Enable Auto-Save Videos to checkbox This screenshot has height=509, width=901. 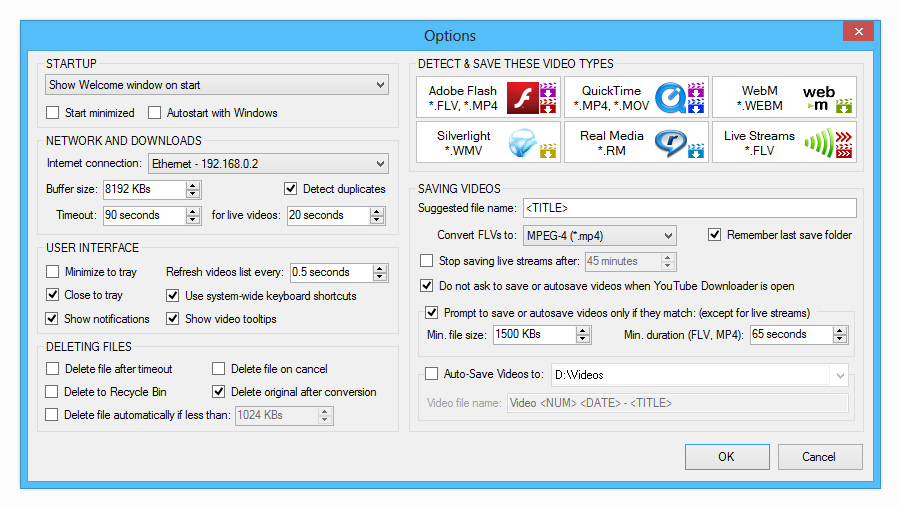[431, 374]
